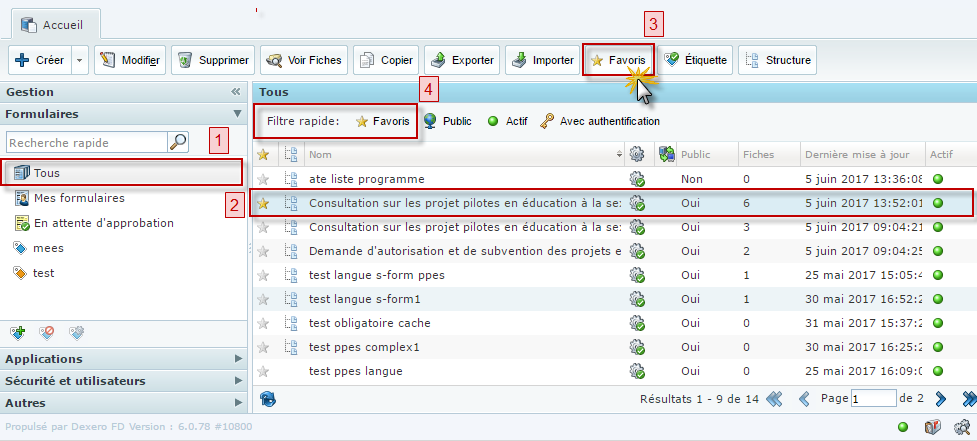Click the add label icon under the form list
The image size is (977, 441).
point(17,332)
